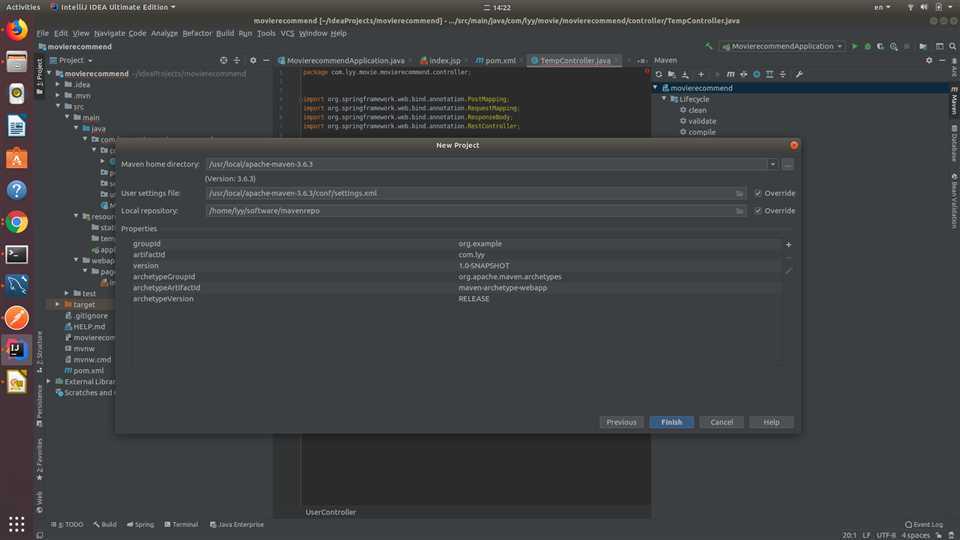This screenshot has height=540, width=960.
Task: Open Terminal tool window at bottom
Action: [x=181, y=525]
